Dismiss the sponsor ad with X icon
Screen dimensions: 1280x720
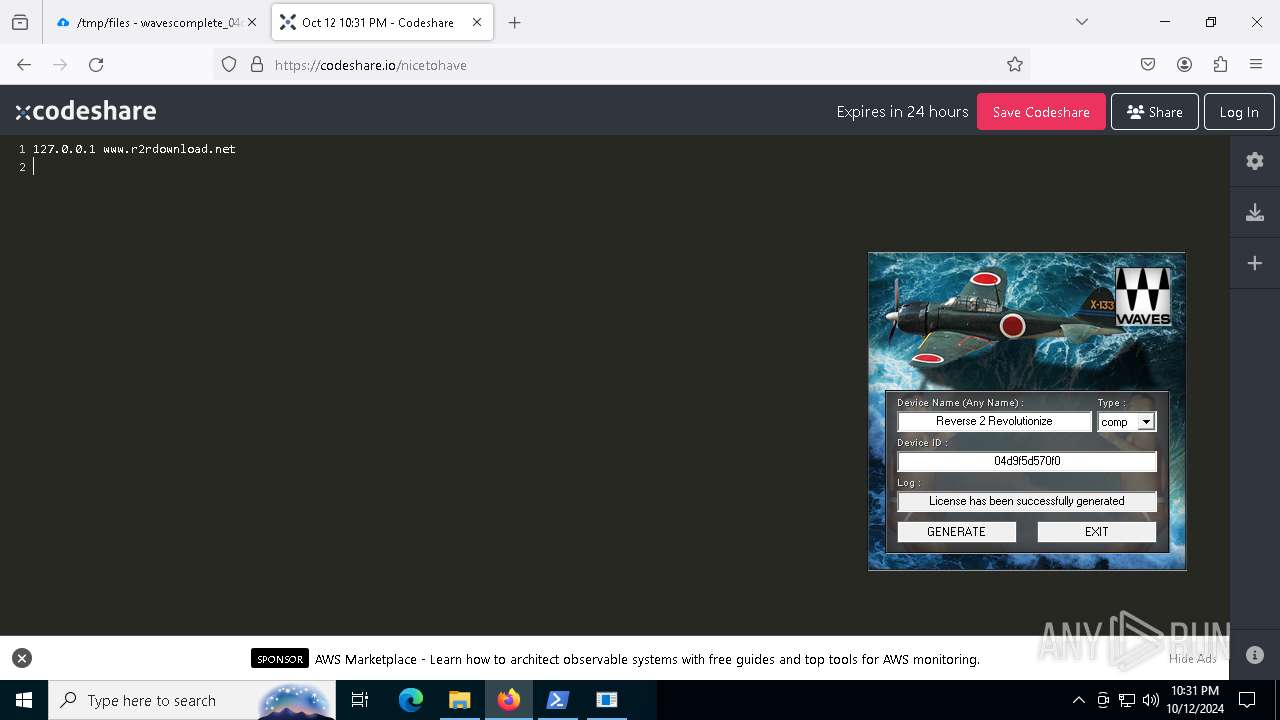pos(22,658)
